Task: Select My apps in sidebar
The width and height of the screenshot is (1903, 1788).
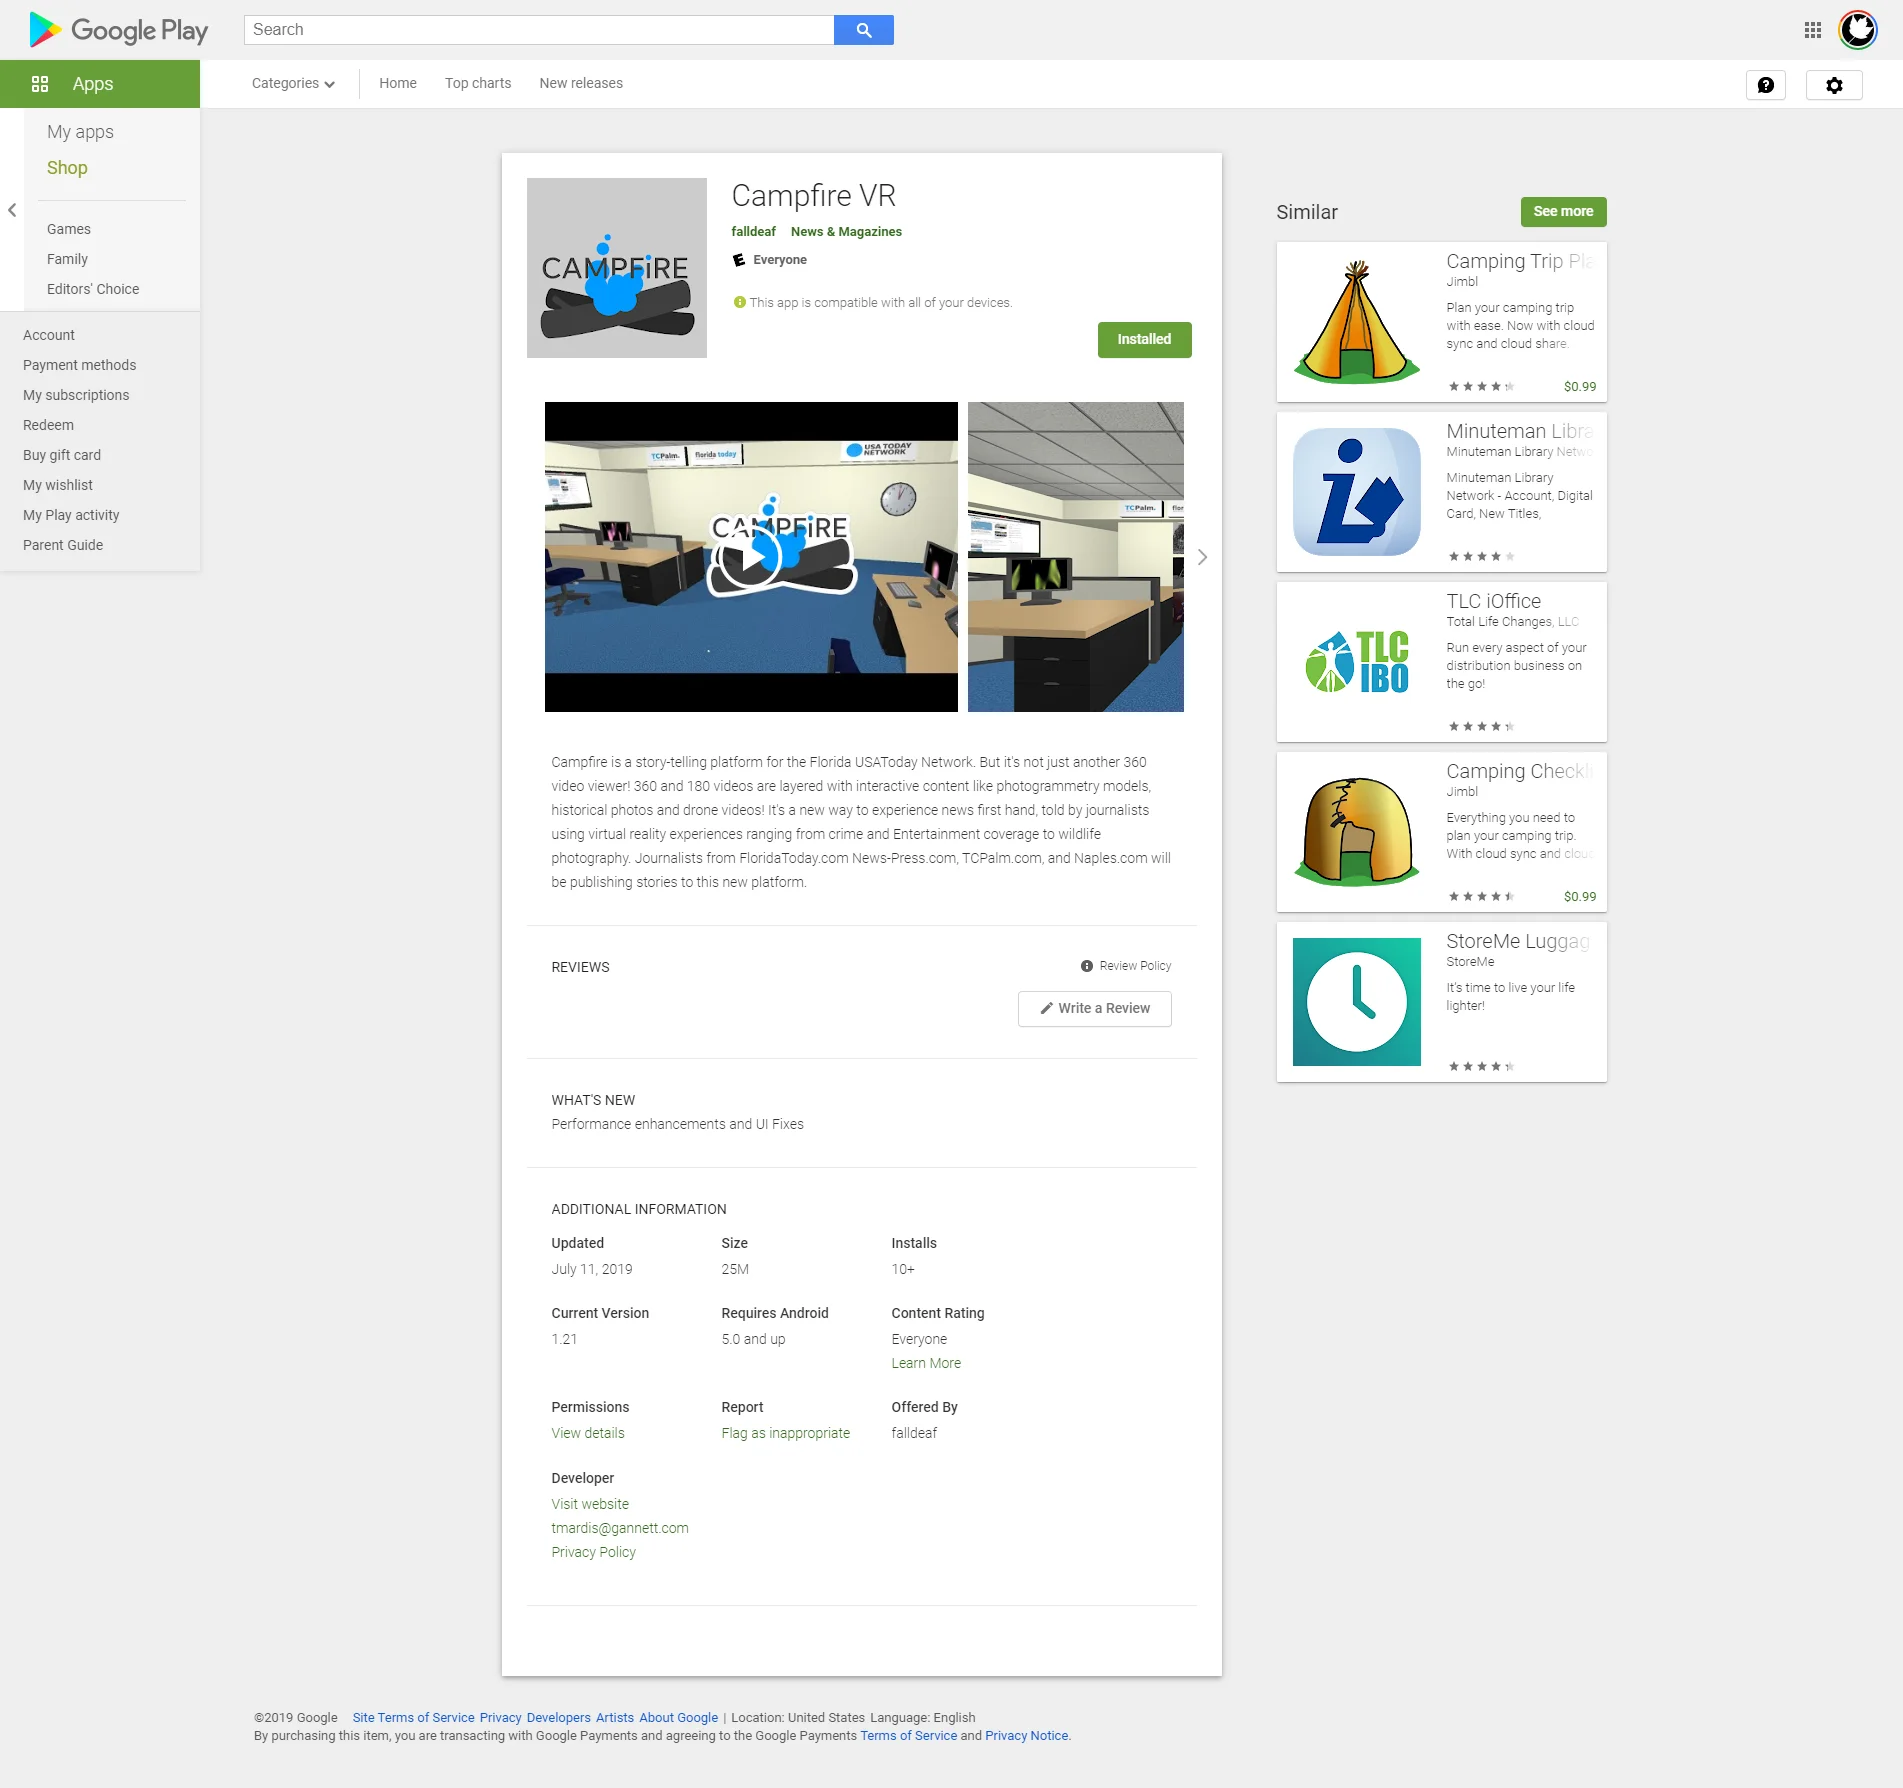Action: coord(80,132)
